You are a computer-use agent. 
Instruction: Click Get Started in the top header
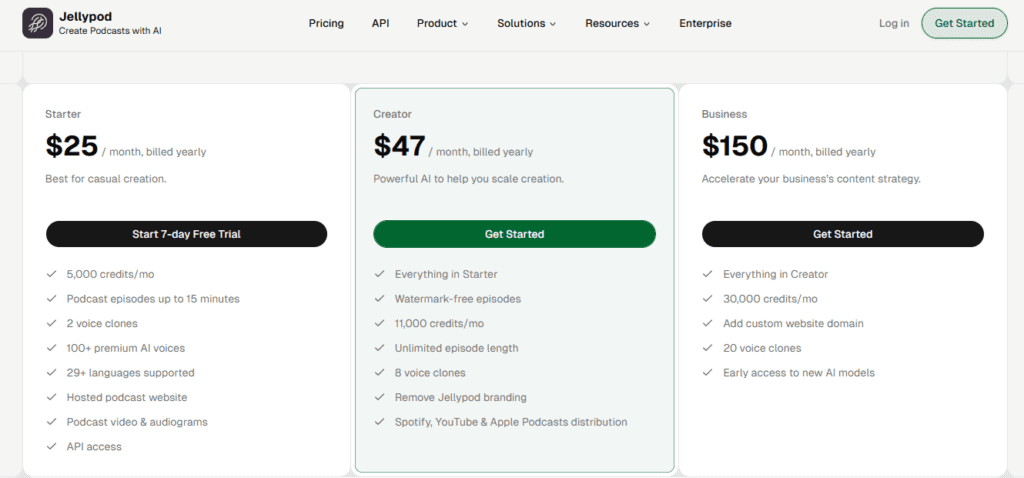tap(963, 23)
